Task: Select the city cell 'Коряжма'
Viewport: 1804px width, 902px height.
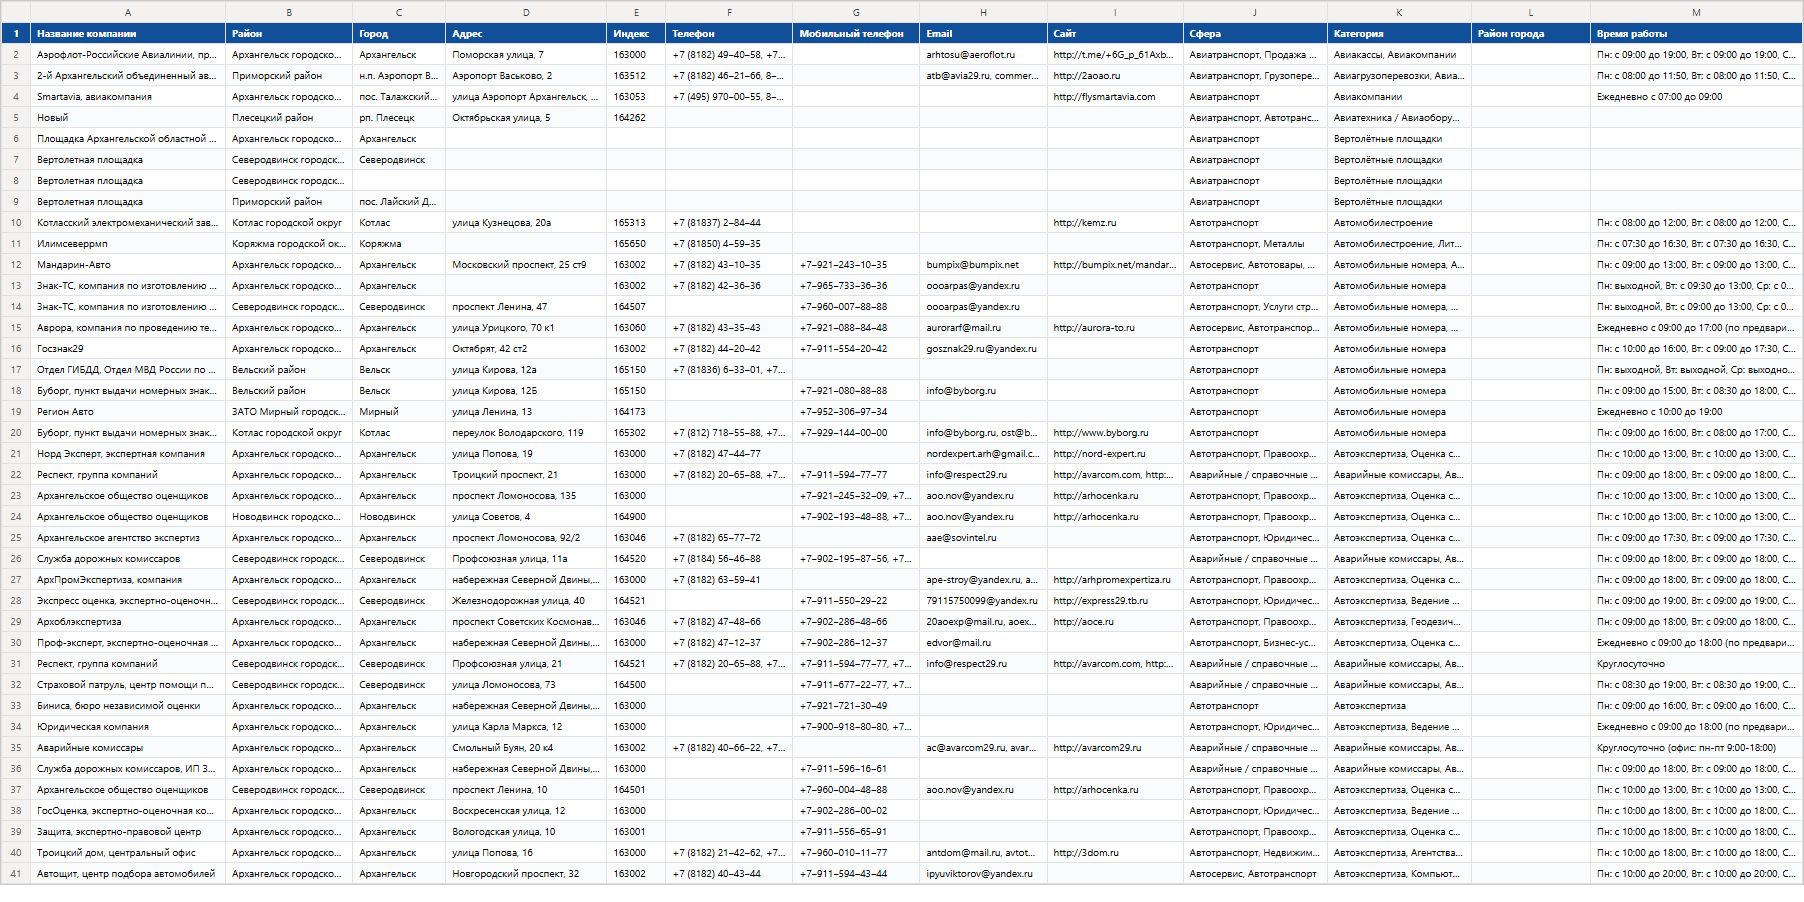Action: click(399, 244)
